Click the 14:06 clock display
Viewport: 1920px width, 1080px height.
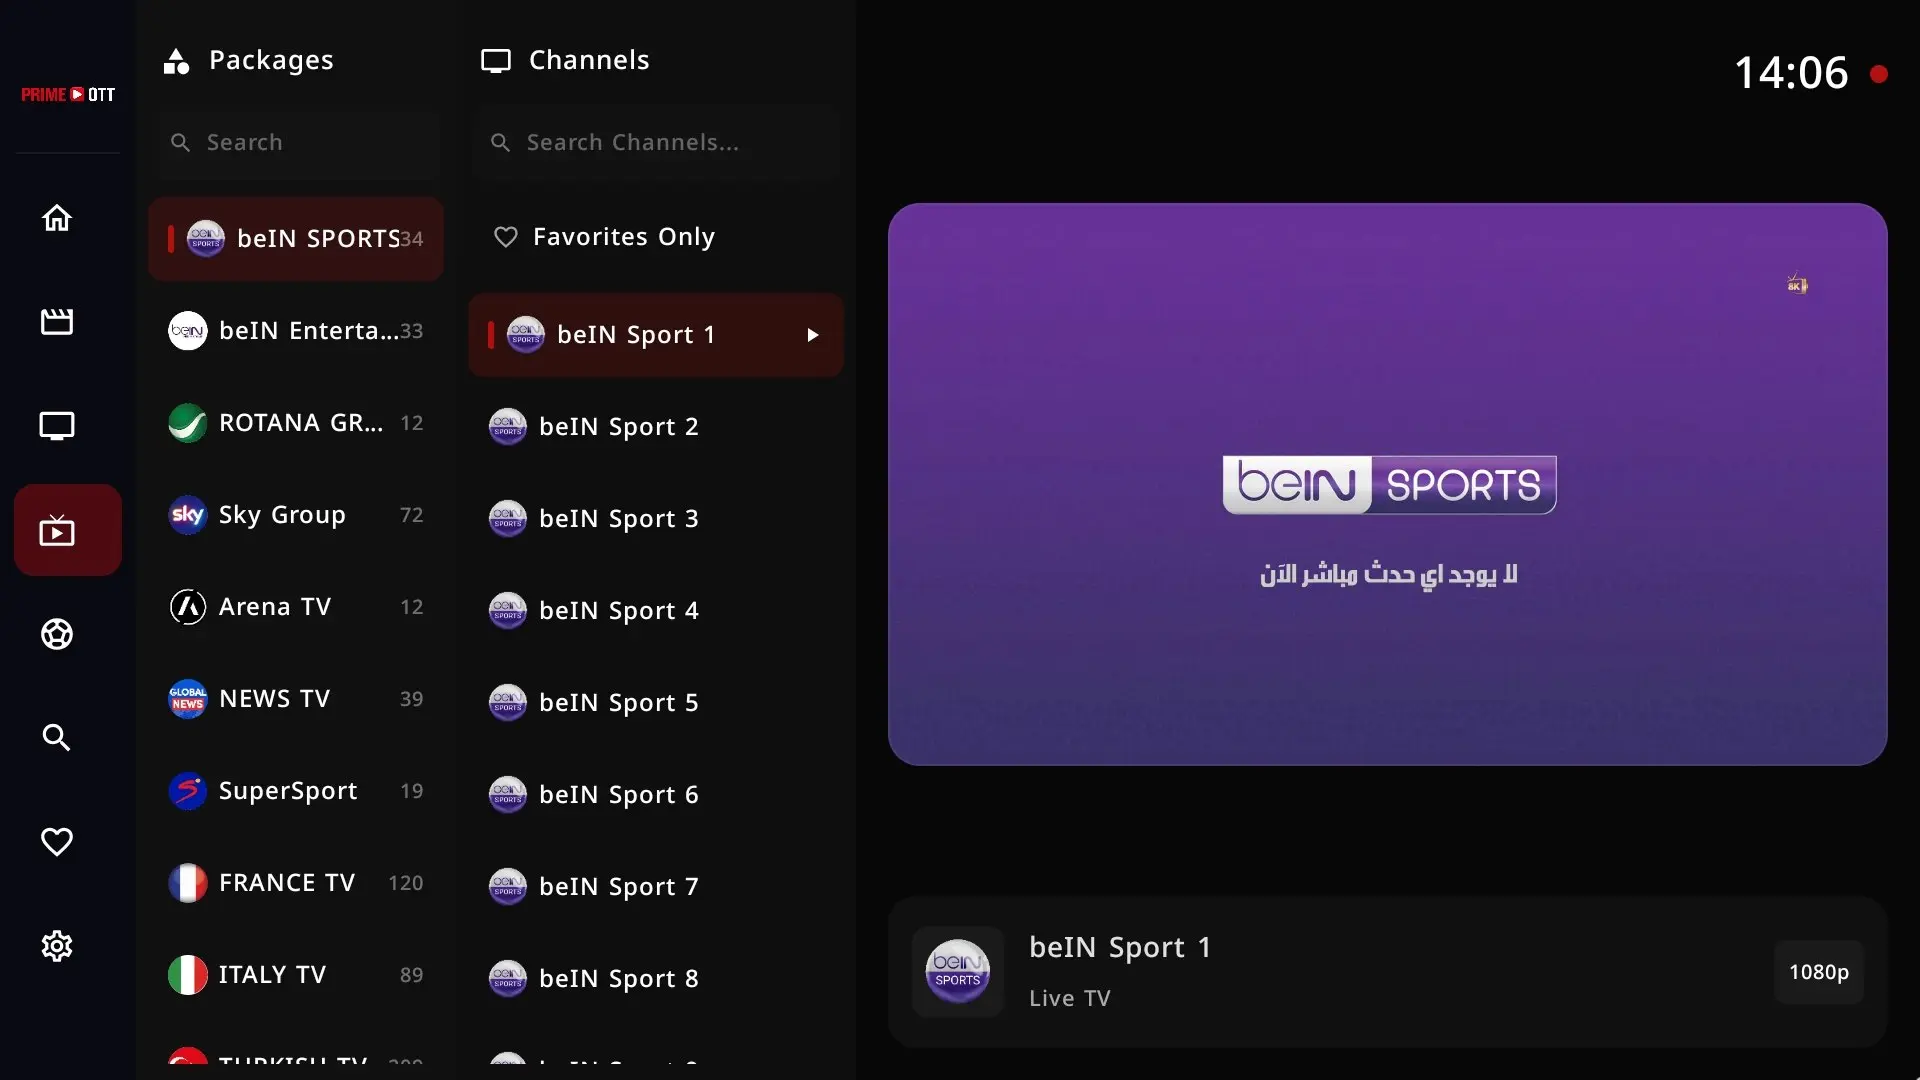[1791, 73]
